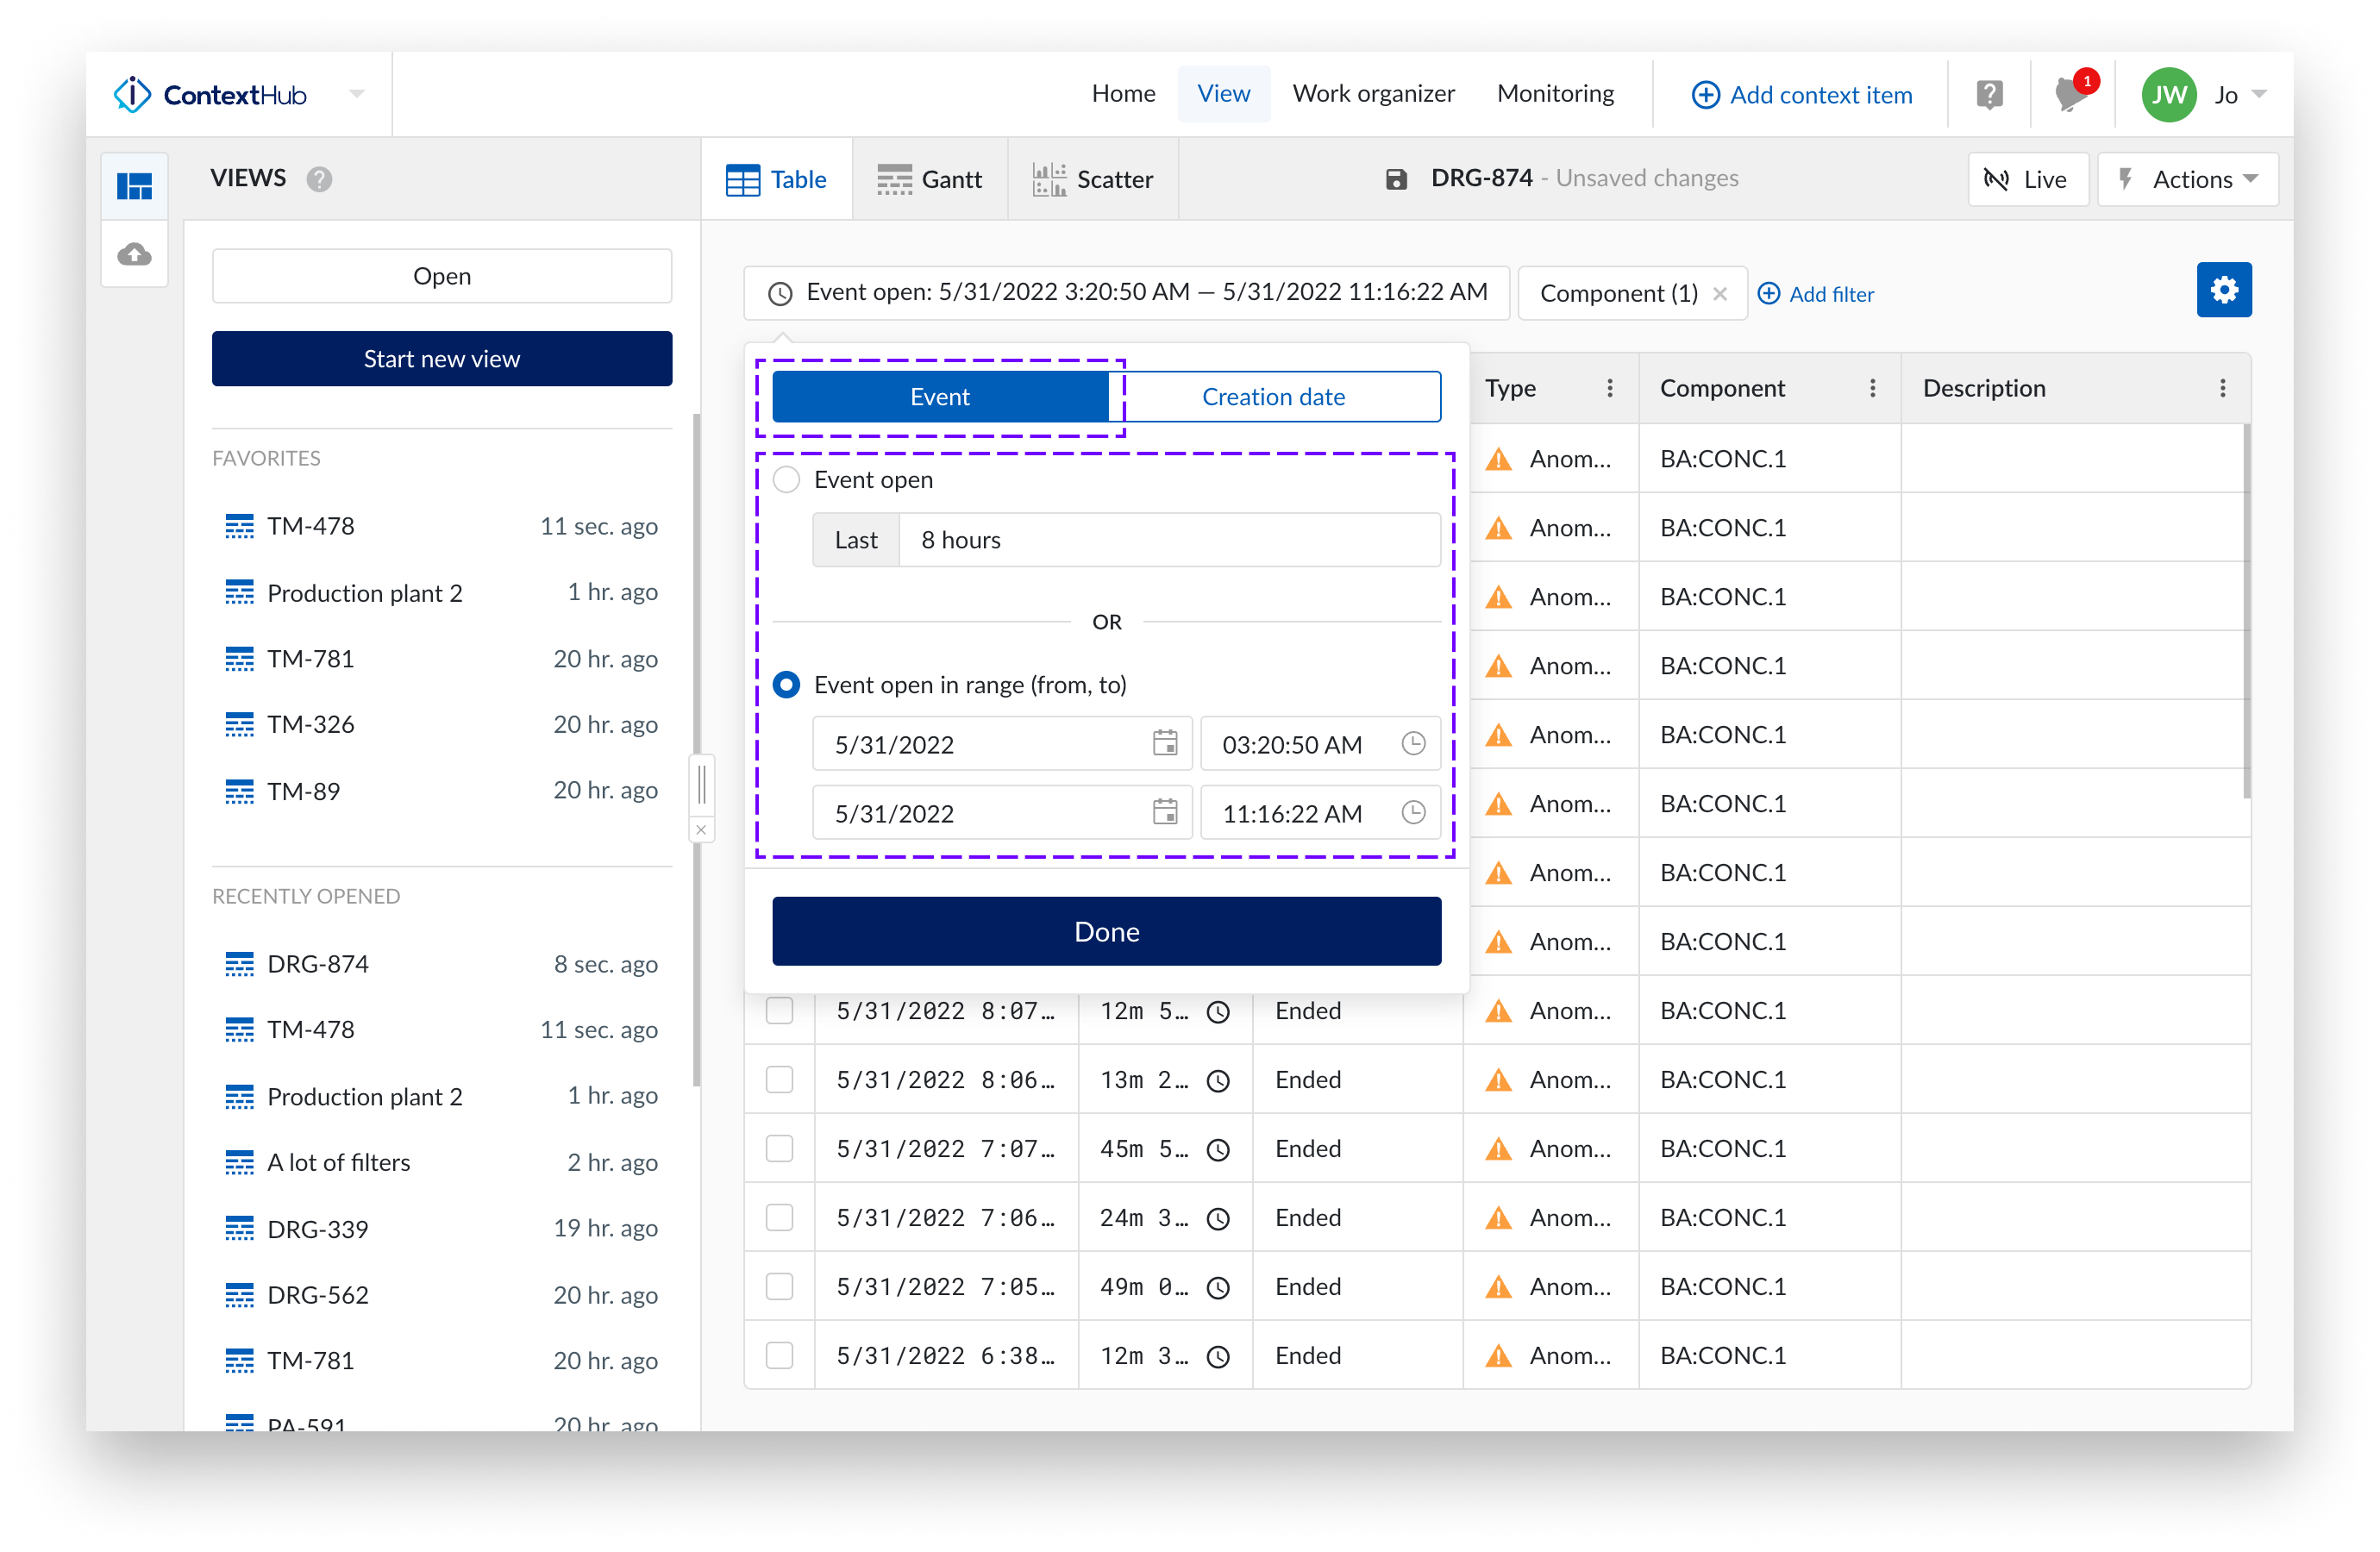Select Event open in range radio button
This screenshot has height=1552, width=2380.
coord(787,685)
